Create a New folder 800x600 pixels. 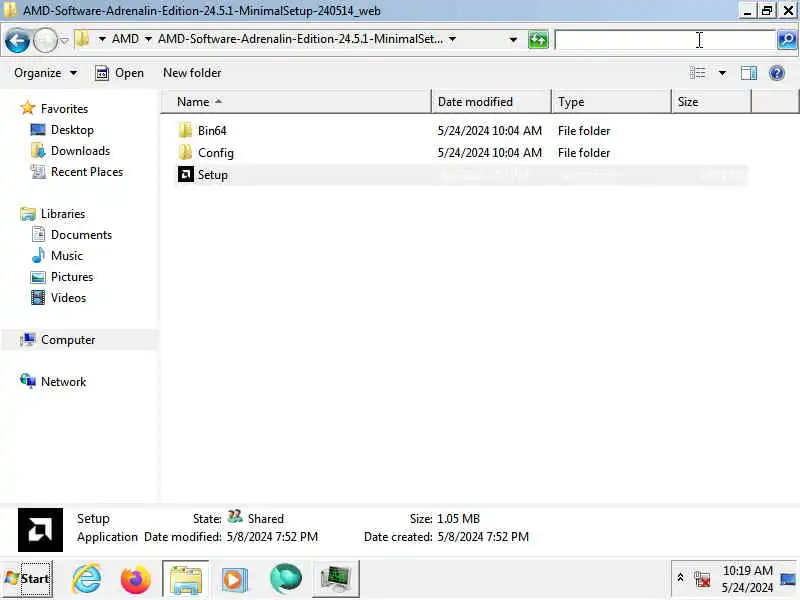coord(192,73)
